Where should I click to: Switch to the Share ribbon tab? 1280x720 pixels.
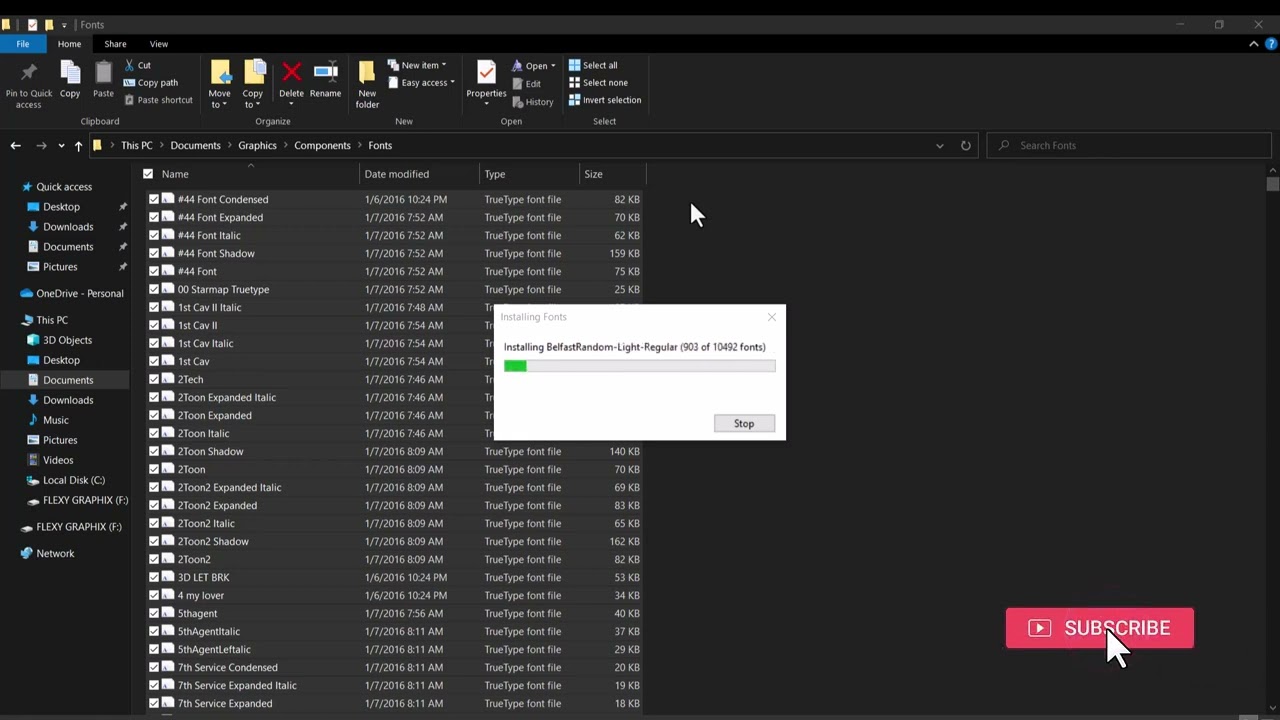click(x=115, y=44)
